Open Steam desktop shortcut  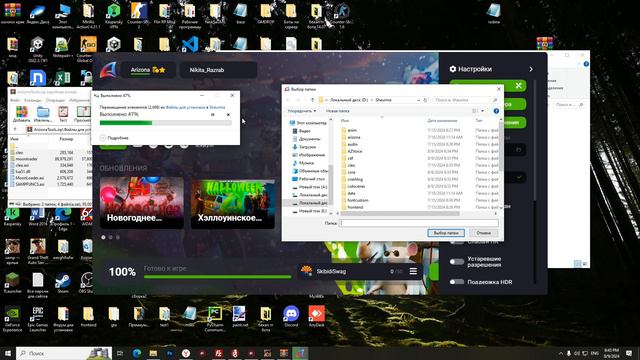pyautogui.click(x=63, y=282)
